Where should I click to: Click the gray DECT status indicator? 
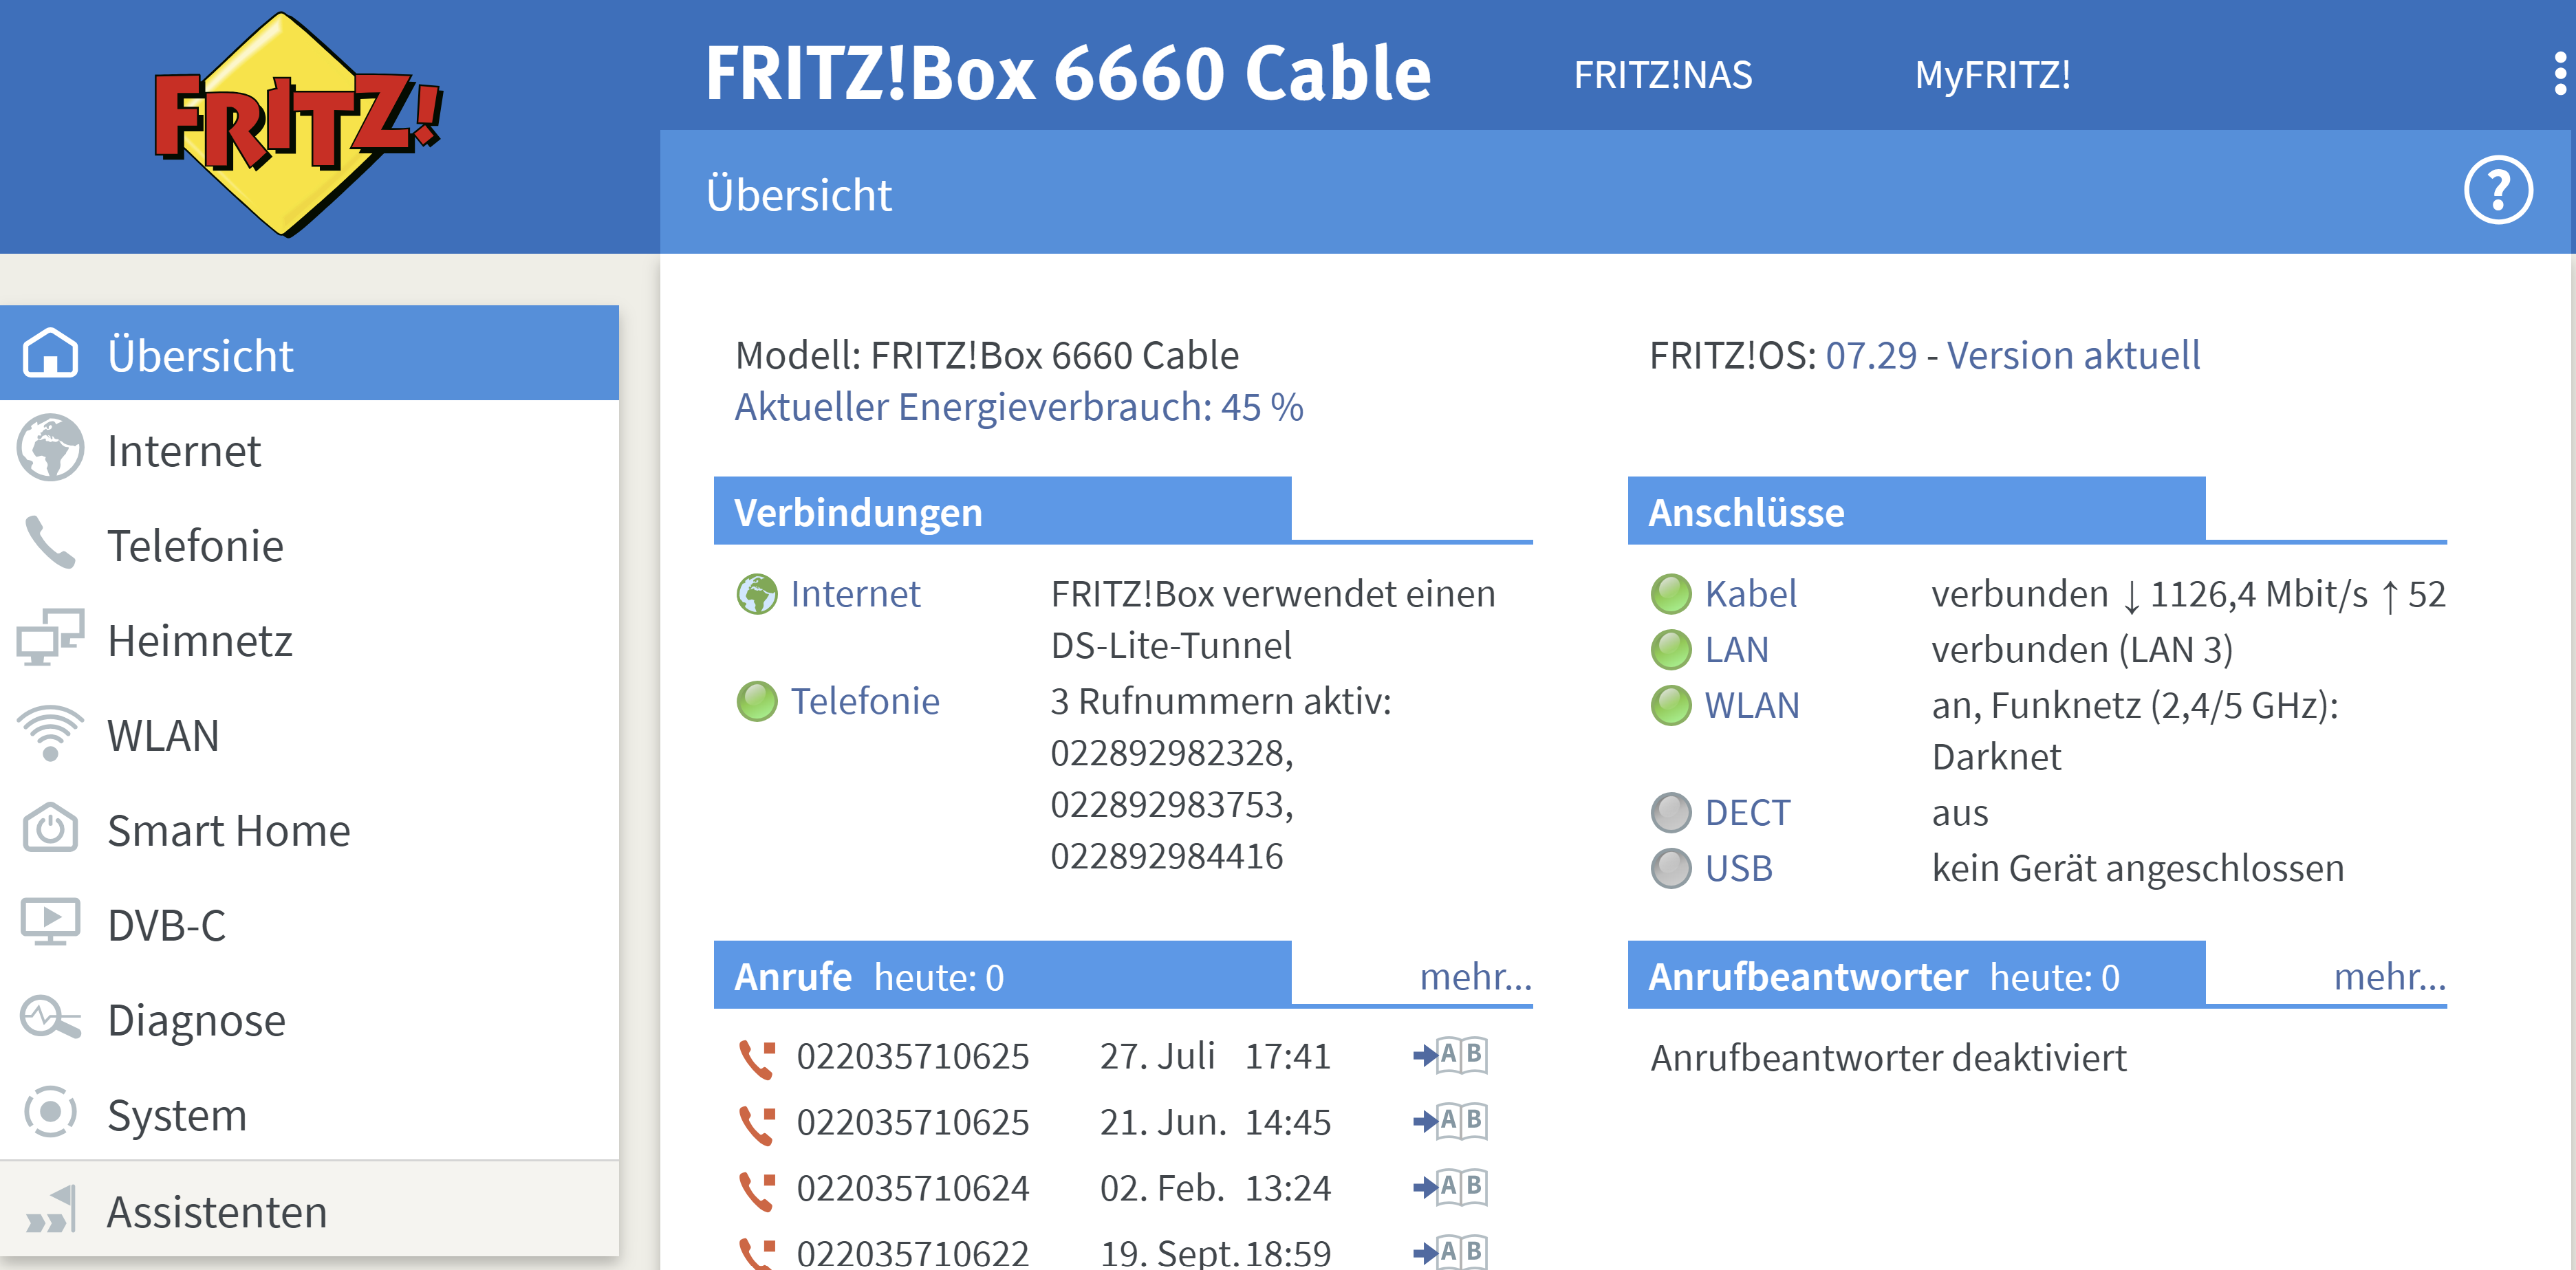[1670, 812]
